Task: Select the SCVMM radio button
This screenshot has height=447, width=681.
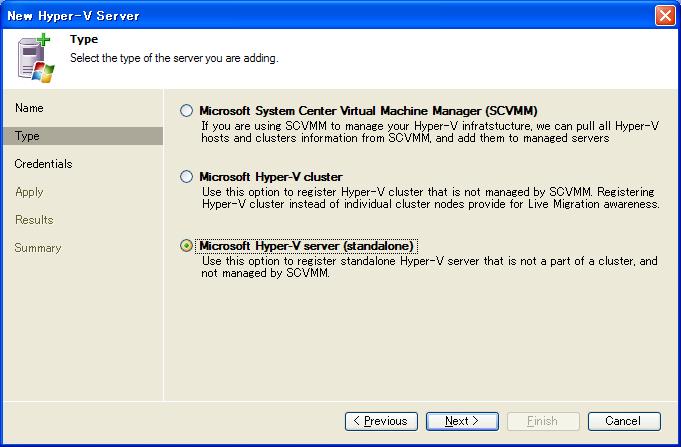Action: pos(186,111)
